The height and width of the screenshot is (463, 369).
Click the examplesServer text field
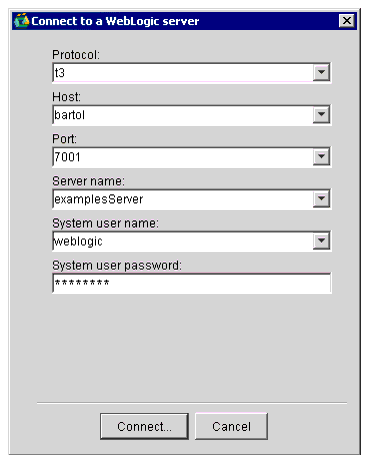[x=183, y=199]
